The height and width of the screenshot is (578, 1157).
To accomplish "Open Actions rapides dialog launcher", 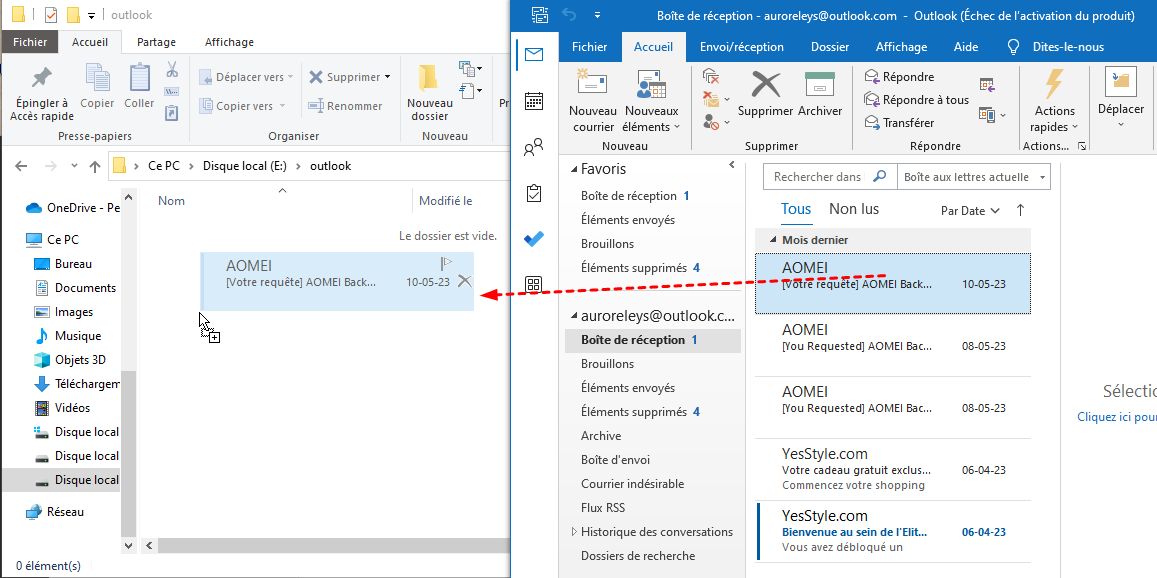I will coord(1082,146).
